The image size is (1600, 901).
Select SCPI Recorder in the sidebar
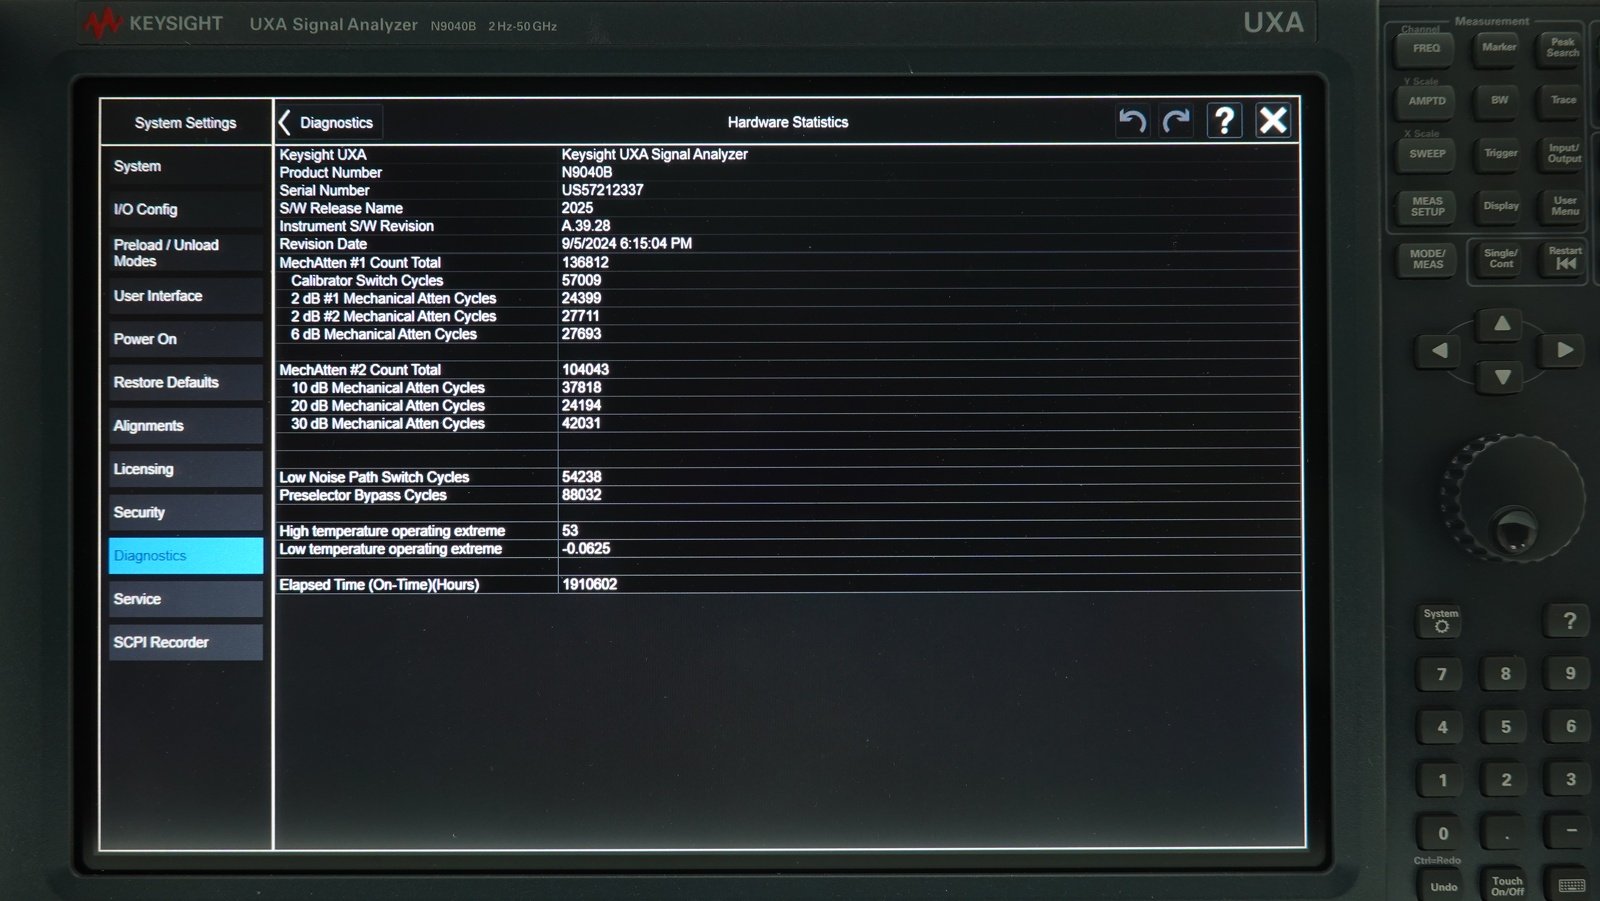click(185, 642)
